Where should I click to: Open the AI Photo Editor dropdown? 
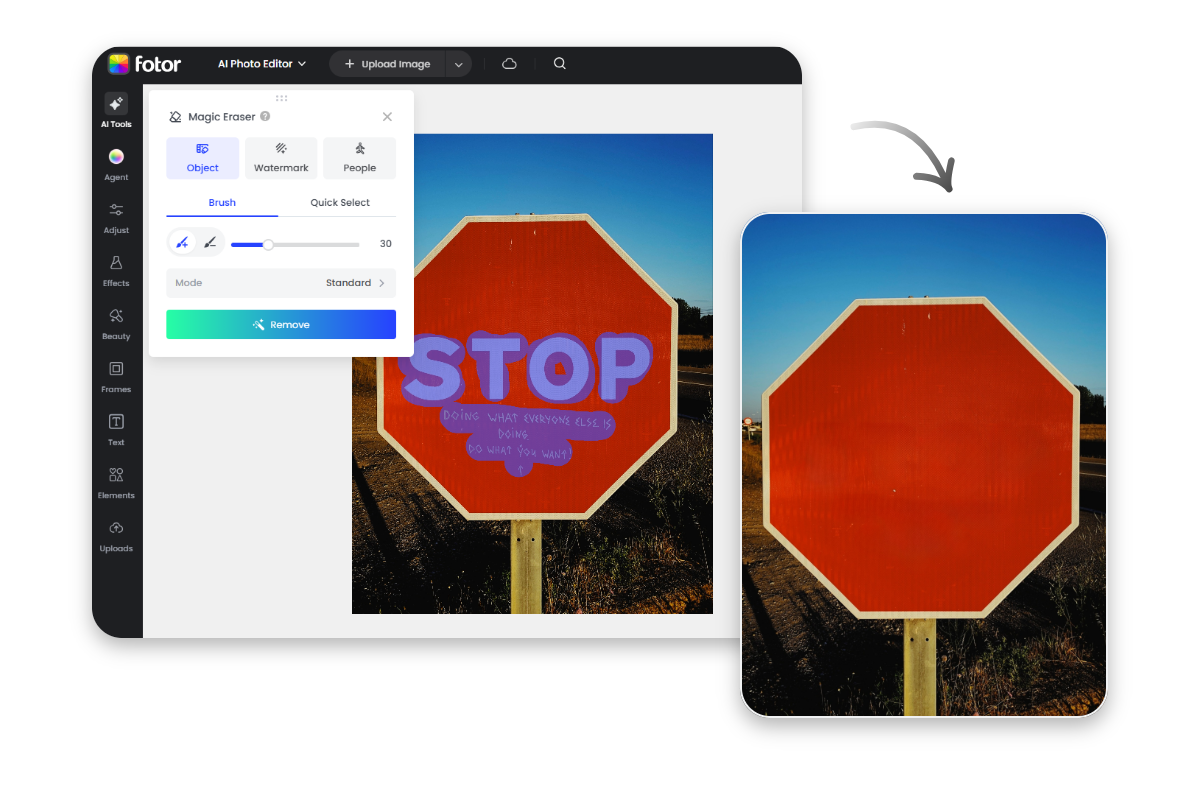click(261, 63)
